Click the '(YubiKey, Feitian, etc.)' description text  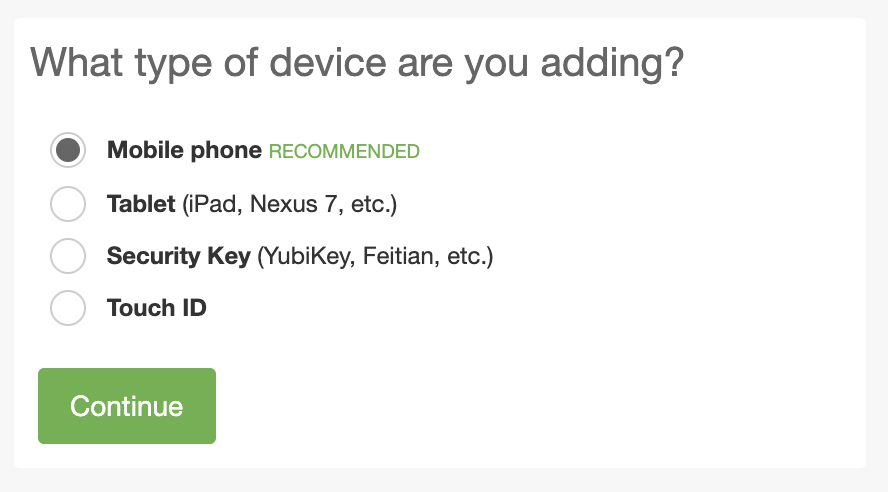pos(376,256)
